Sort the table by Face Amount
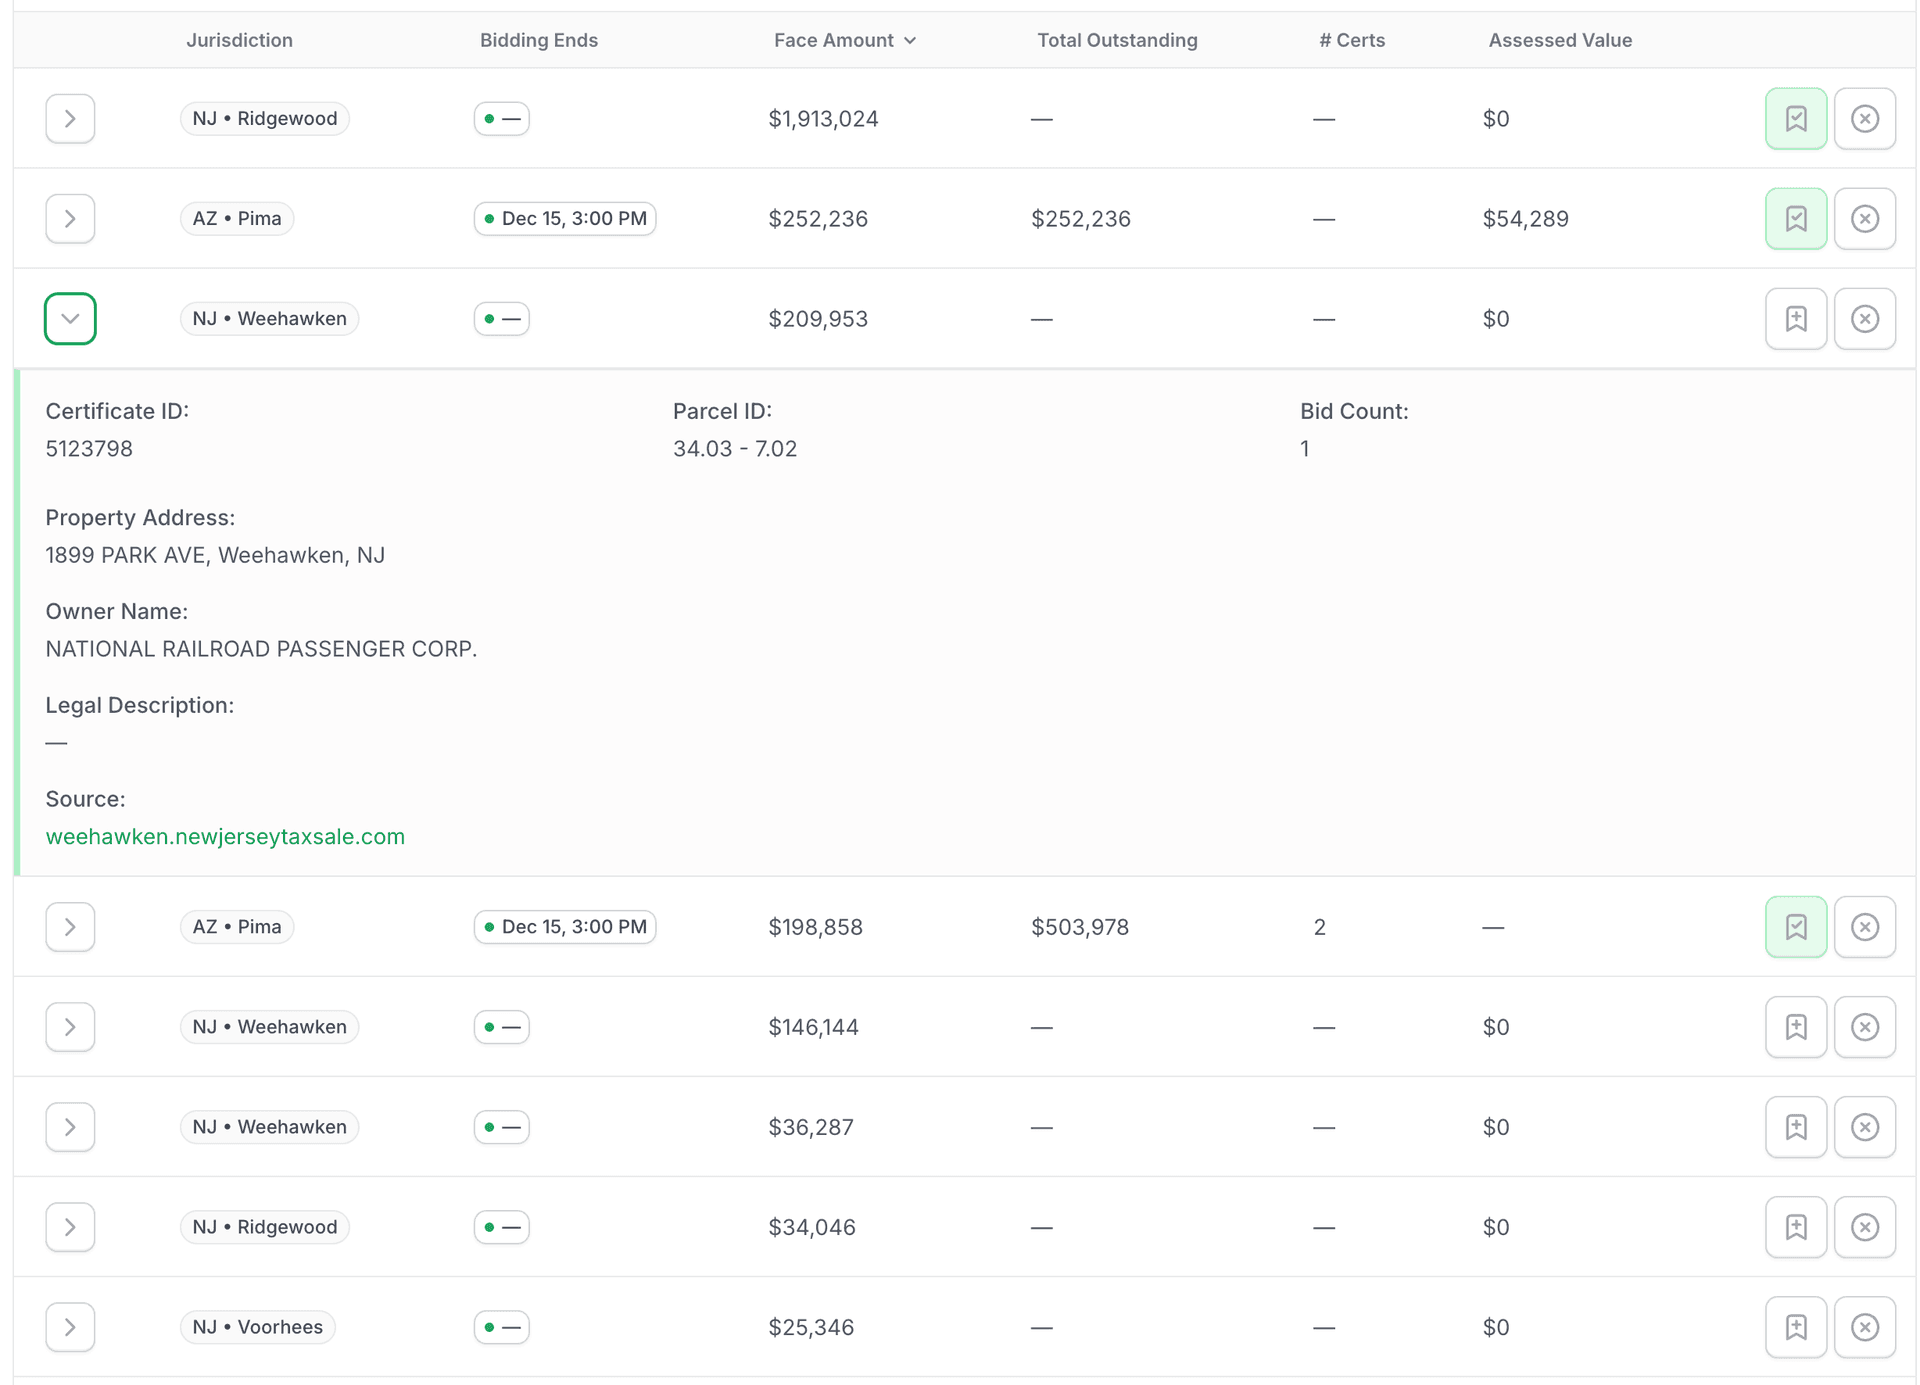The image size is (1920, 1385). tap(845, 40)
